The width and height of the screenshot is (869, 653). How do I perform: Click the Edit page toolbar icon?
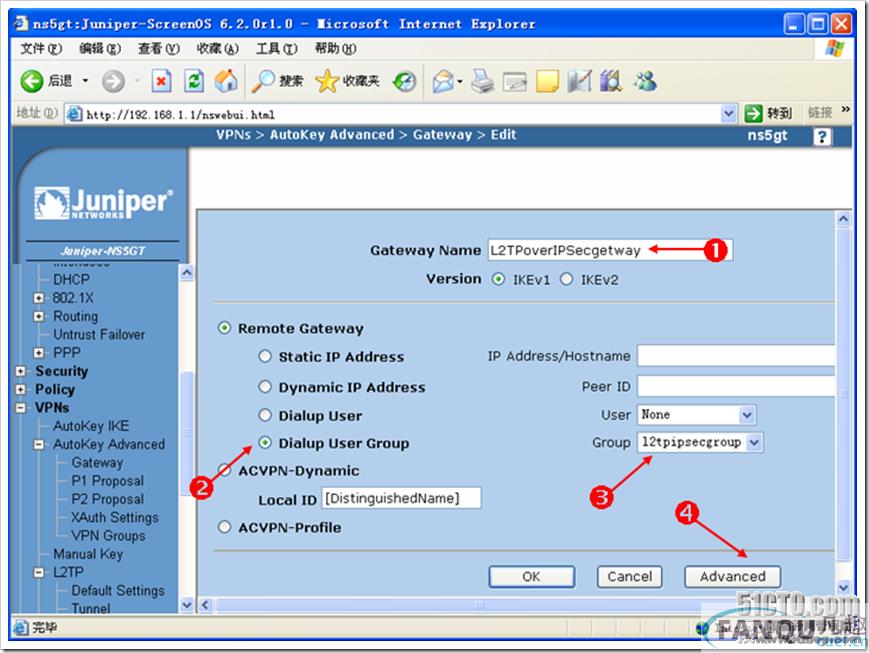[x=515, y=82]
